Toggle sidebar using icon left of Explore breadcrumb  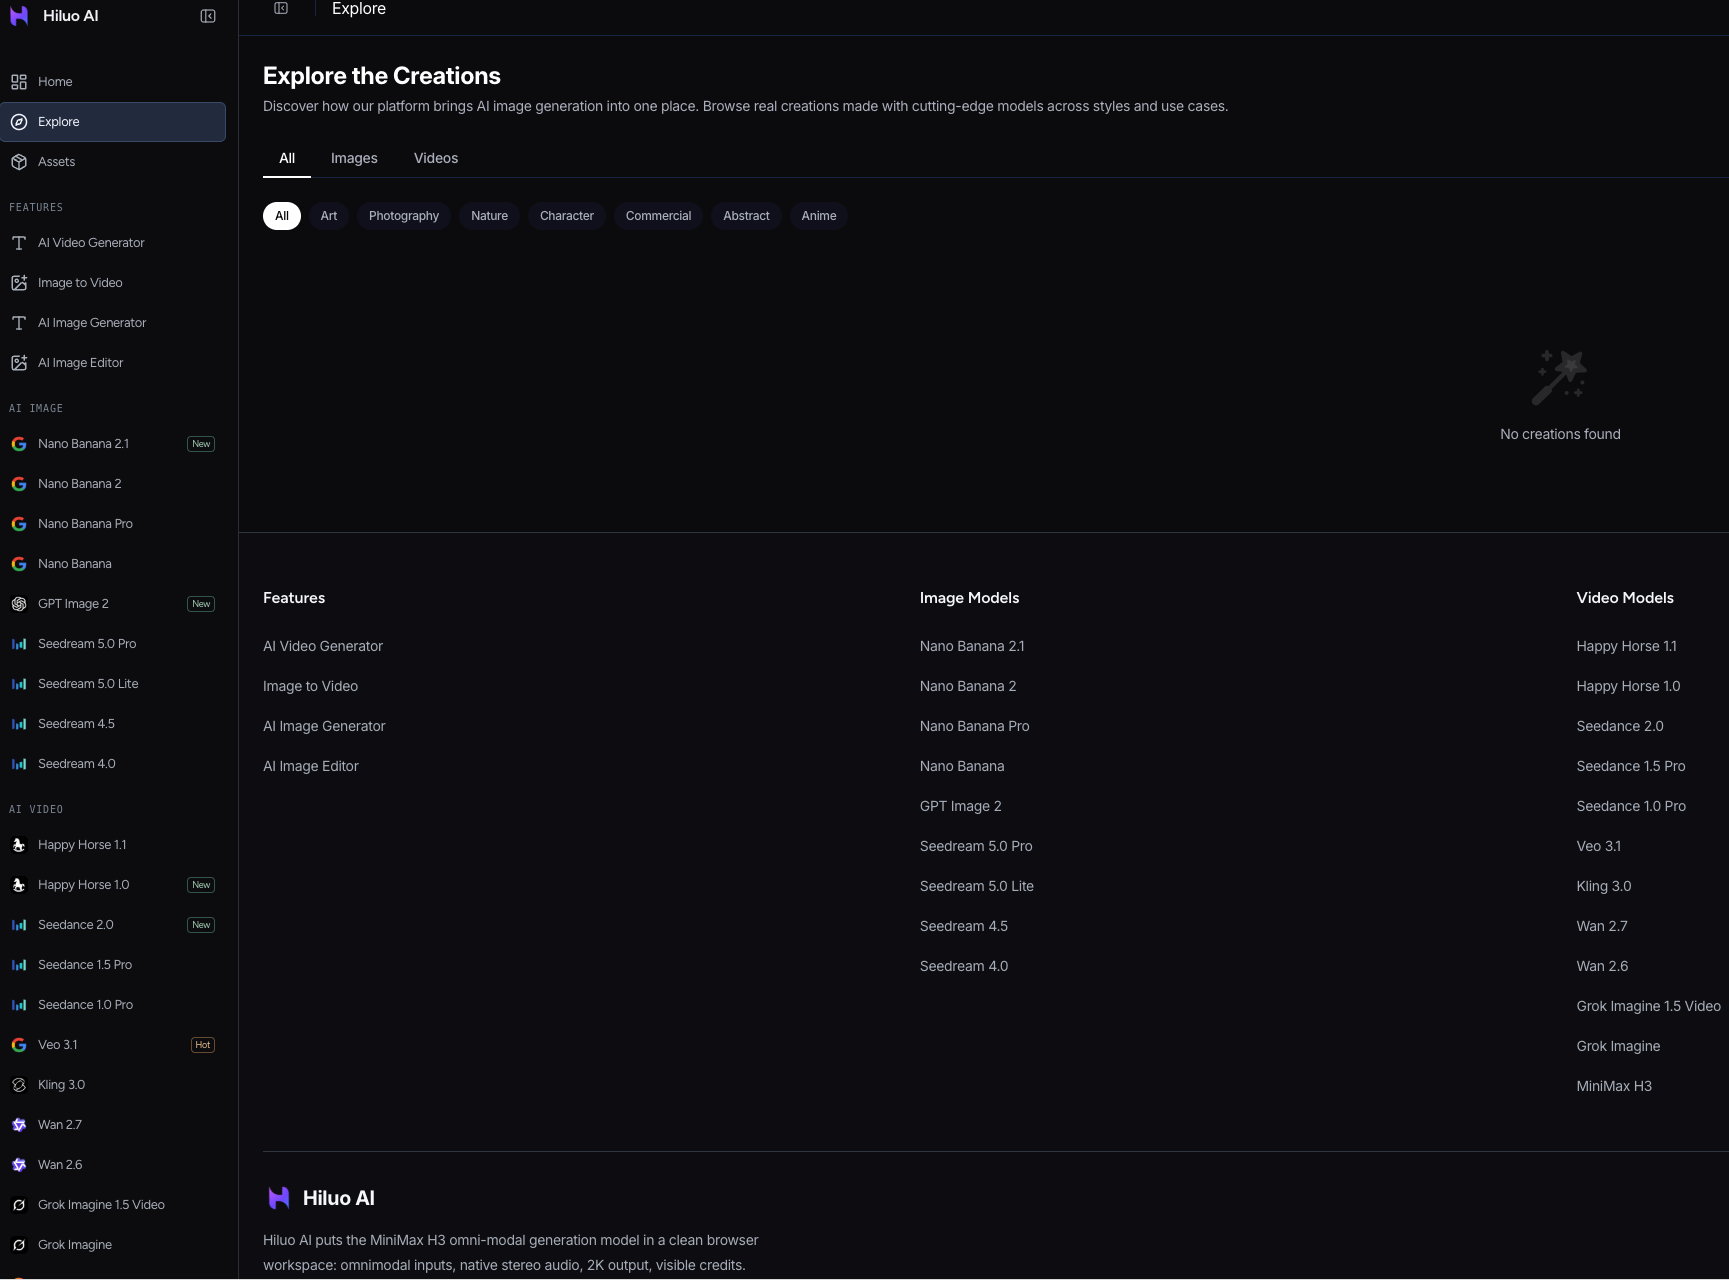point(281,8)
